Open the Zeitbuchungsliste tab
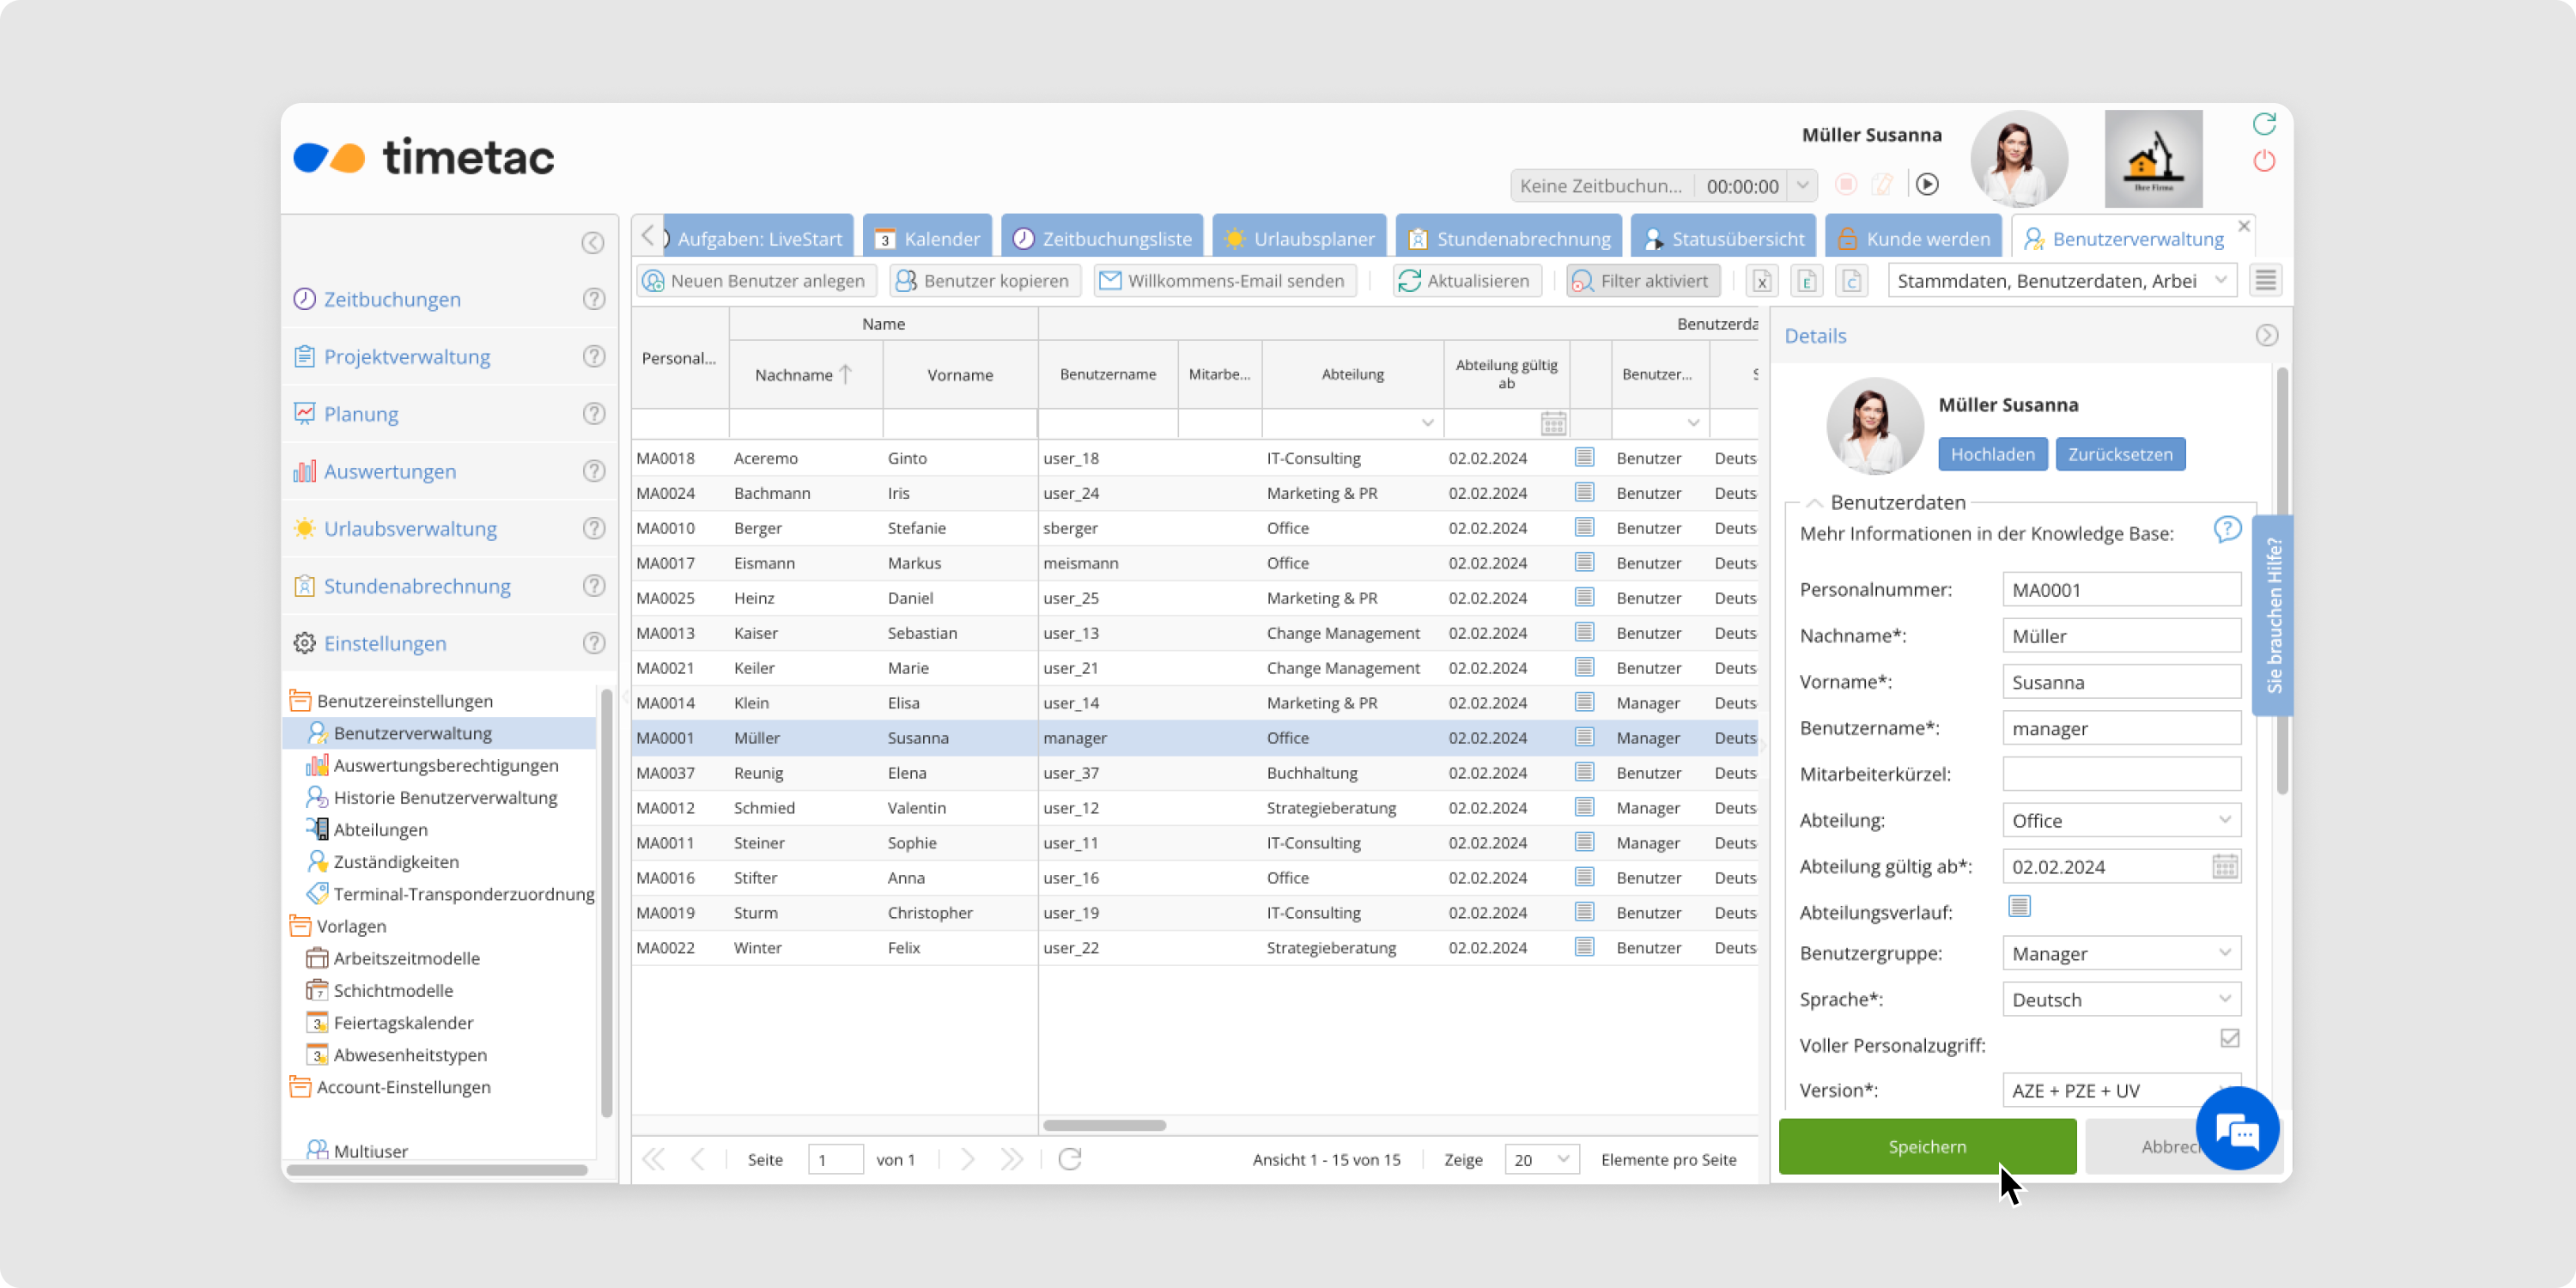The height and width of the screenshot is (1288, 2576). tap(1103, 239)
